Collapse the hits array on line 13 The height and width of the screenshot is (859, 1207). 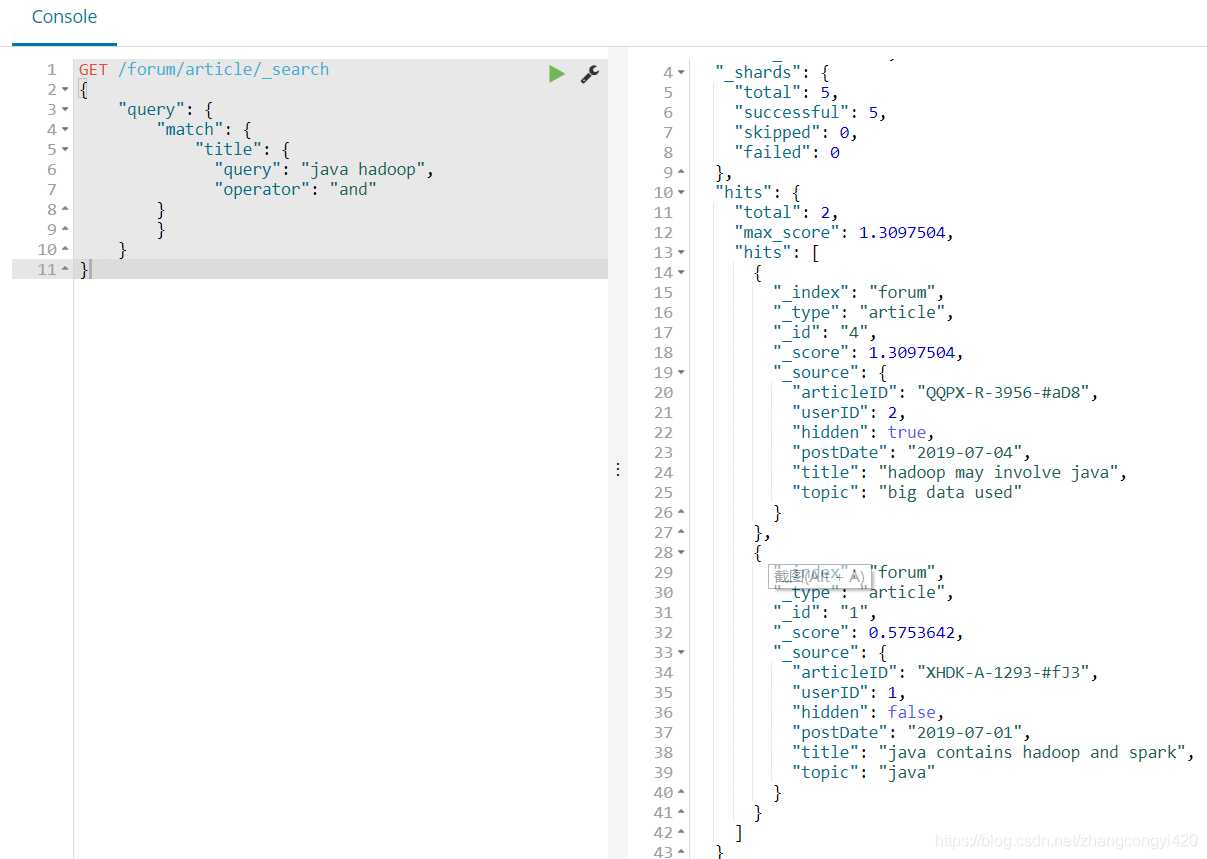[680, 251]
